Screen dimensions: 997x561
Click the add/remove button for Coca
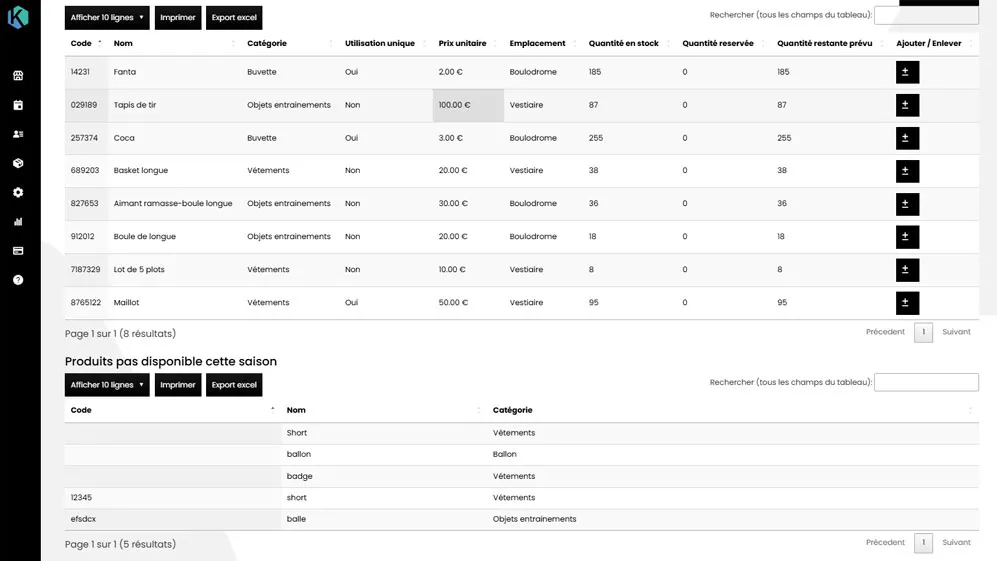tap(907, 138)
